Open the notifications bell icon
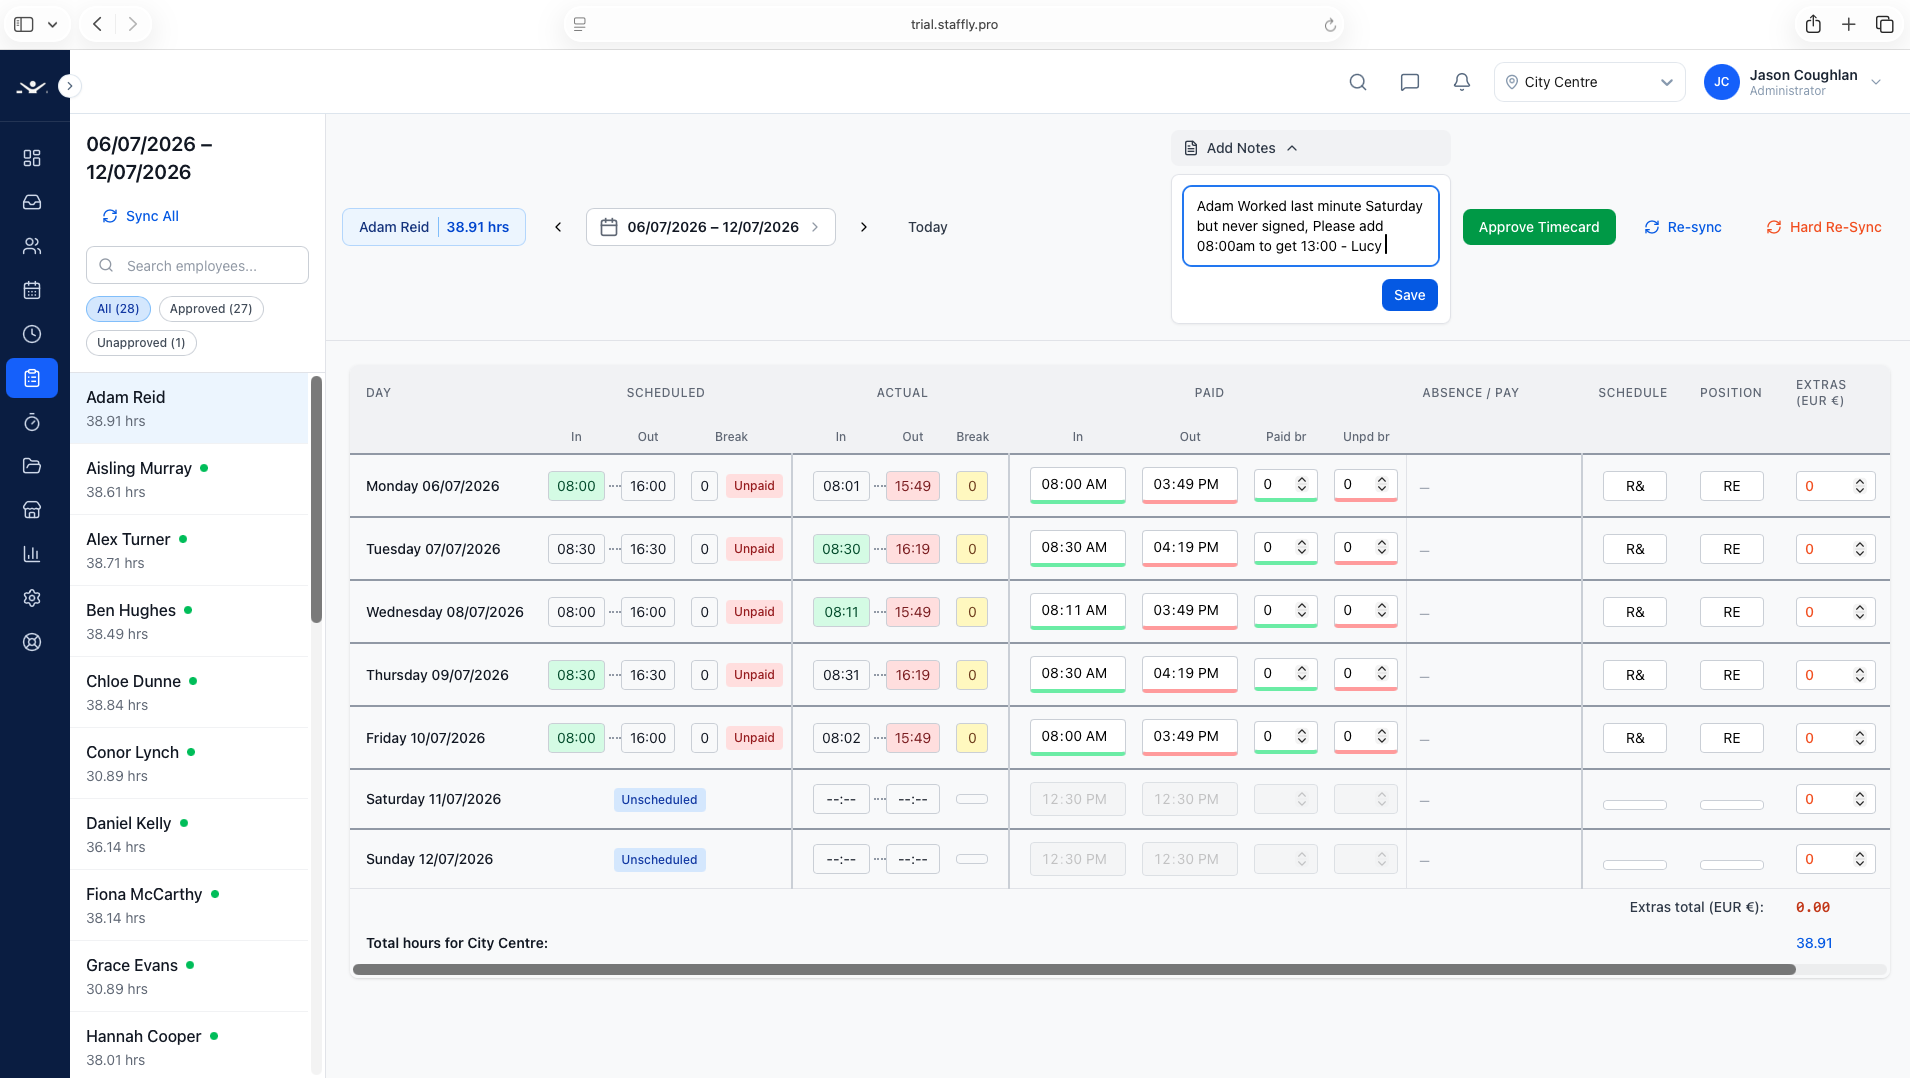Viewport: 1910px width, 1078px height. pyautogui.click(x=1462, y=82)
